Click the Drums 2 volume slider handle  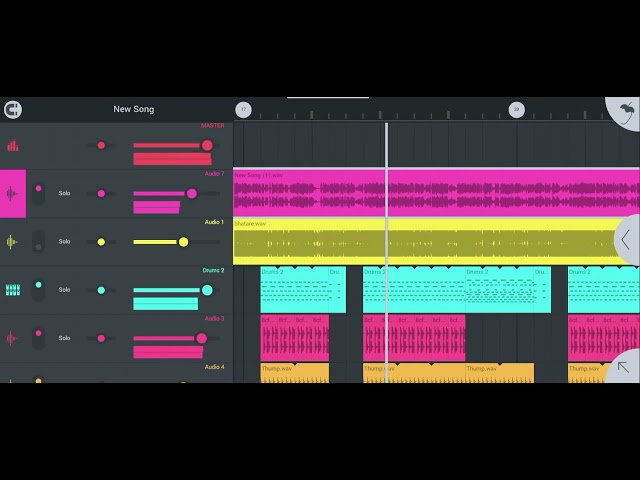pyautogui.click(x=207, y=290)
